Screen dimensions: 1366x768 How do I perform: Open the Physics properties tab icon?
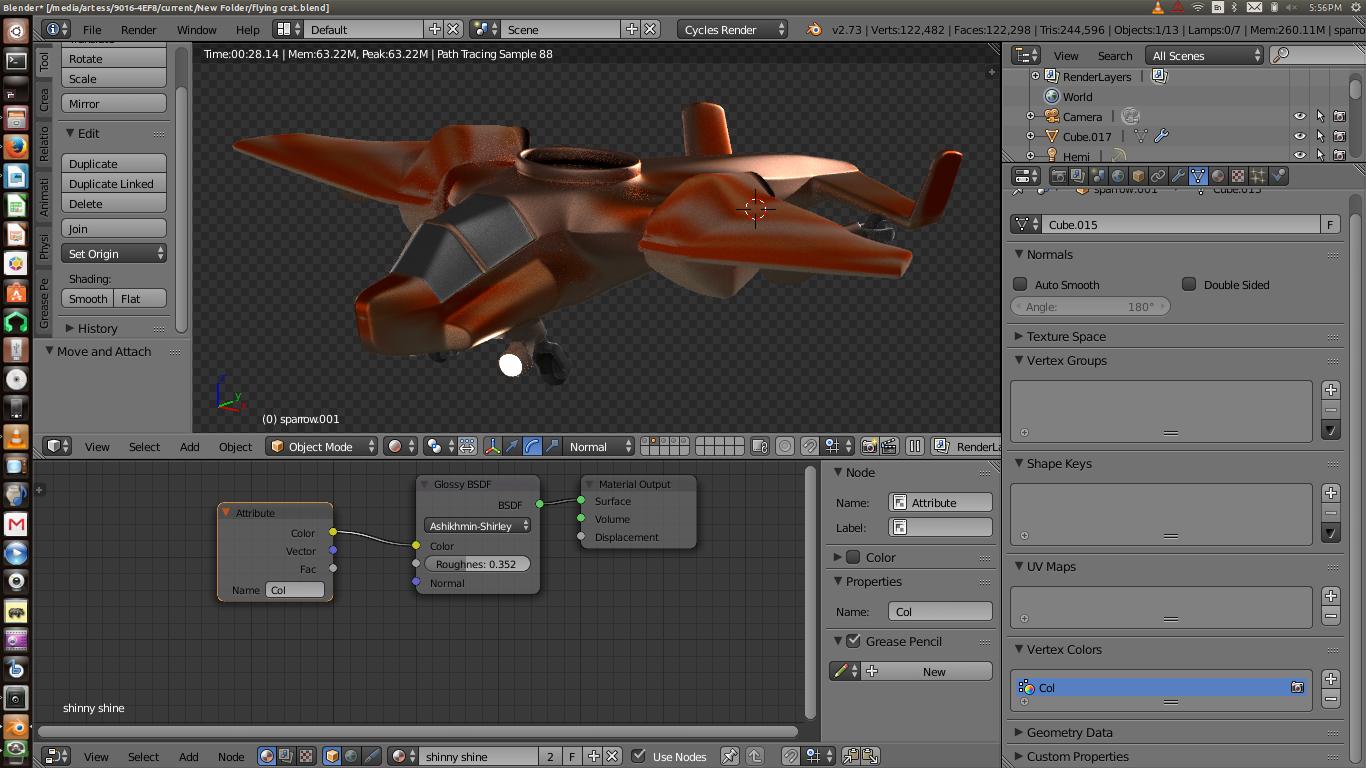click(x=1278, y=176)
